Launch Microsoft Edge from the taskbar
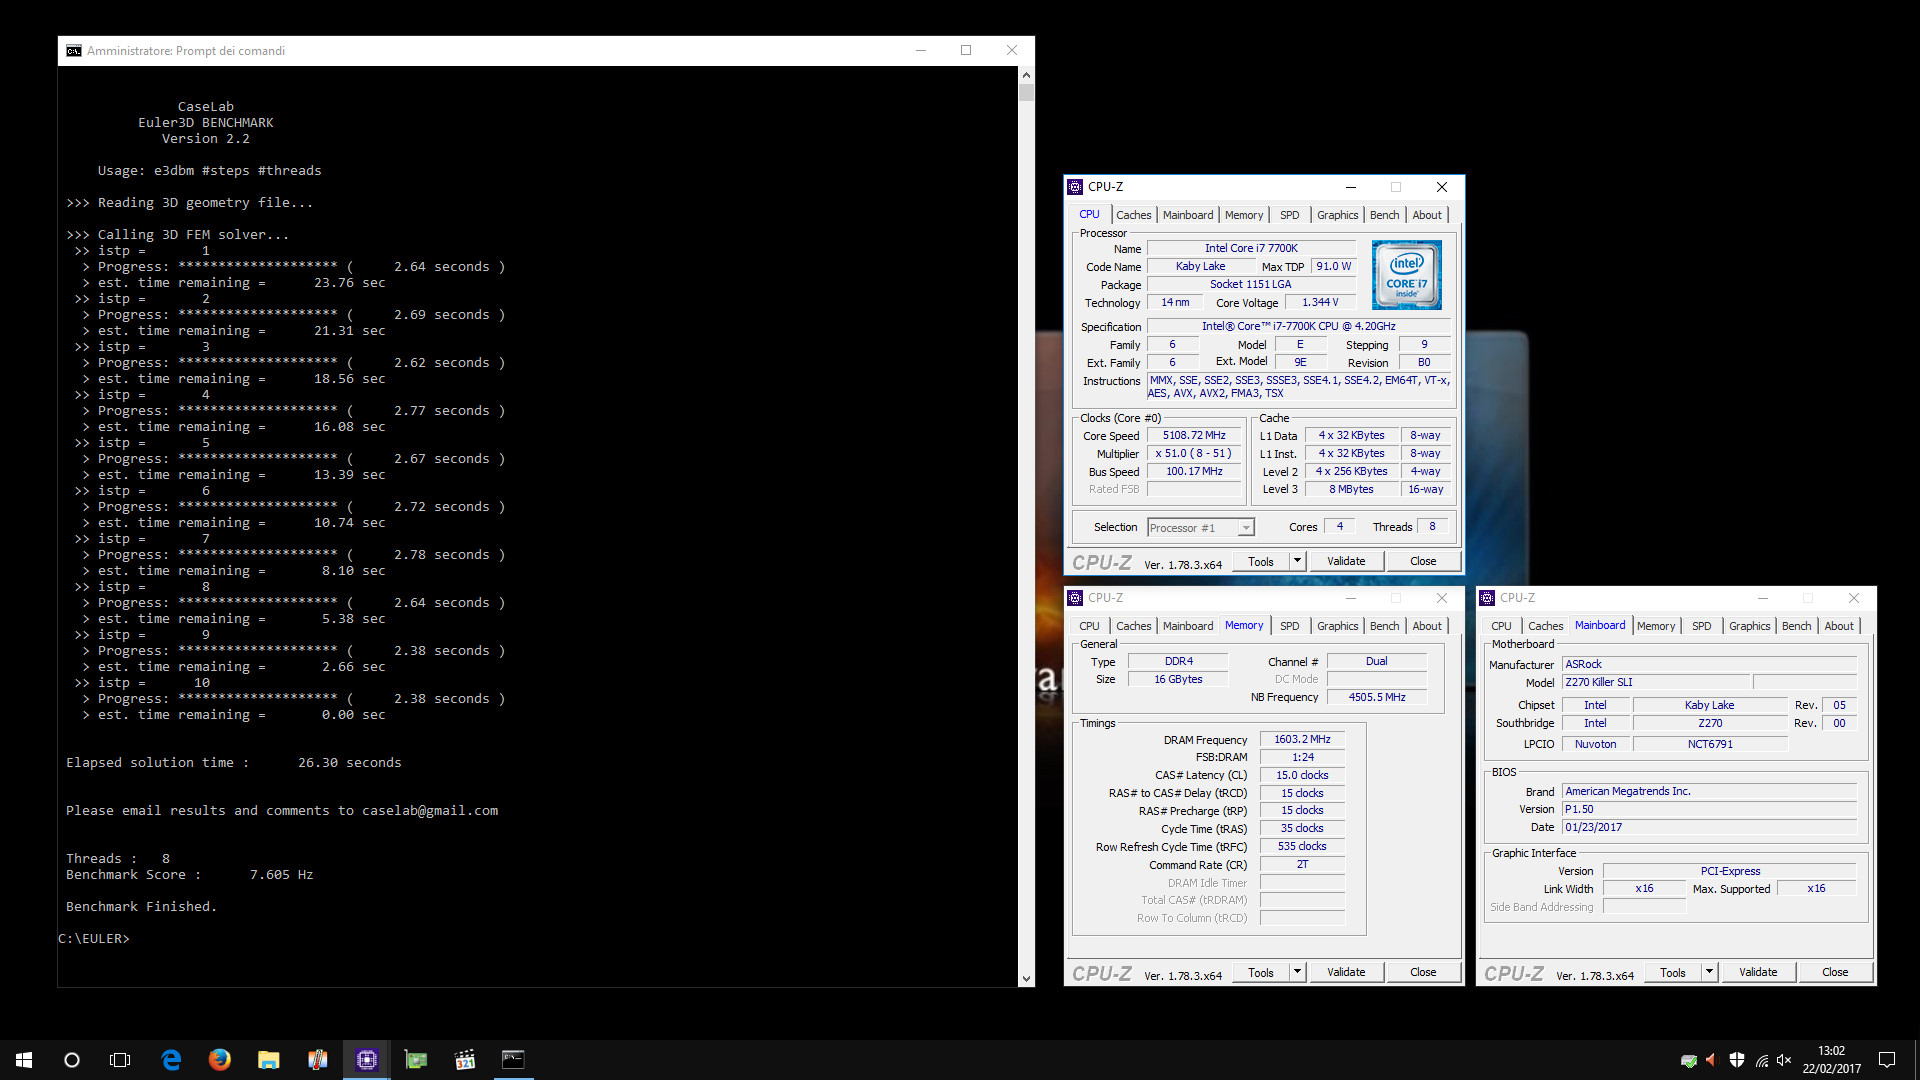1920x1080 pixels. point(171,1060)
